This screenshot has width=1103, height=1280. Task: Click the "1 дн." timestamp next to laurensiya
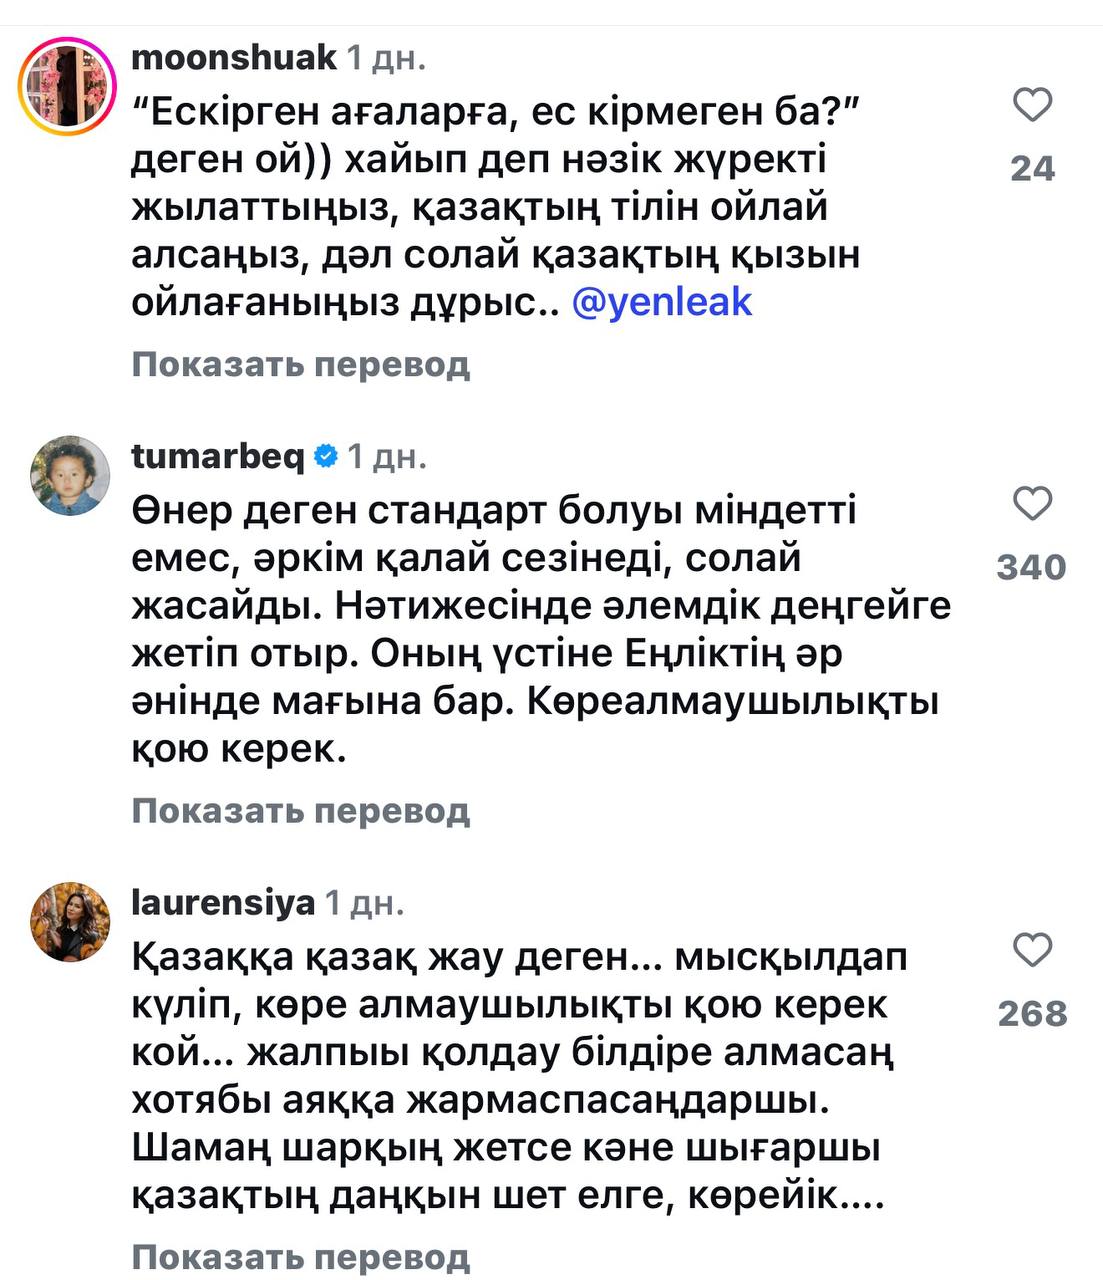coord(365,903)
